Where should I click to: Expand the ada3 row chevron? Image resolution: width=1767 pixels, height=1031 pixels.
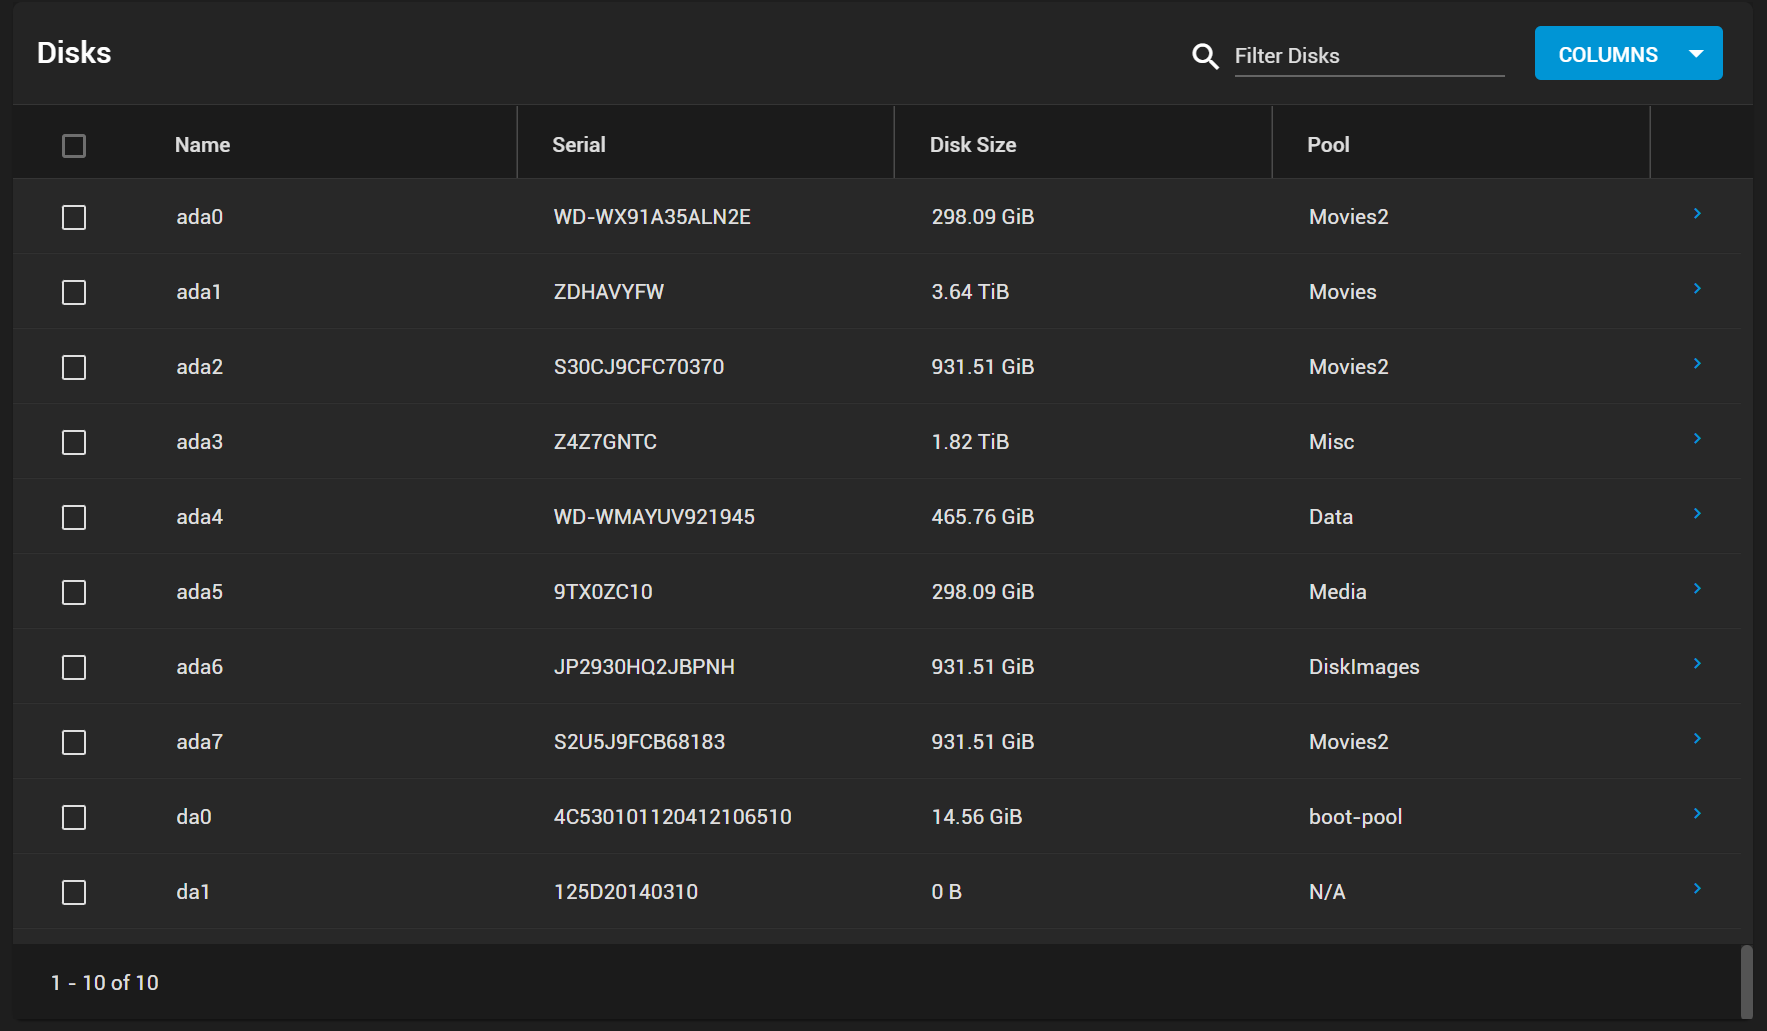[1697, 439]
